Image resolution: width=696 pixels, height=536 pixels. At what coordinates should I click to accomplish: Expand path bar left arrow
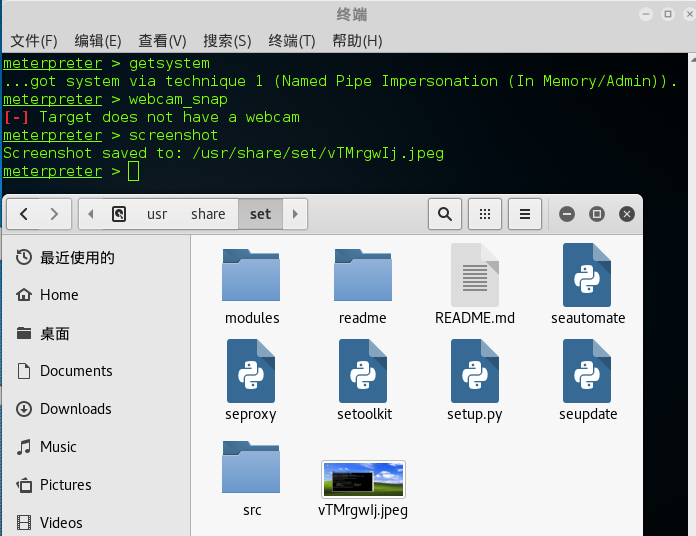coord(91,214)
